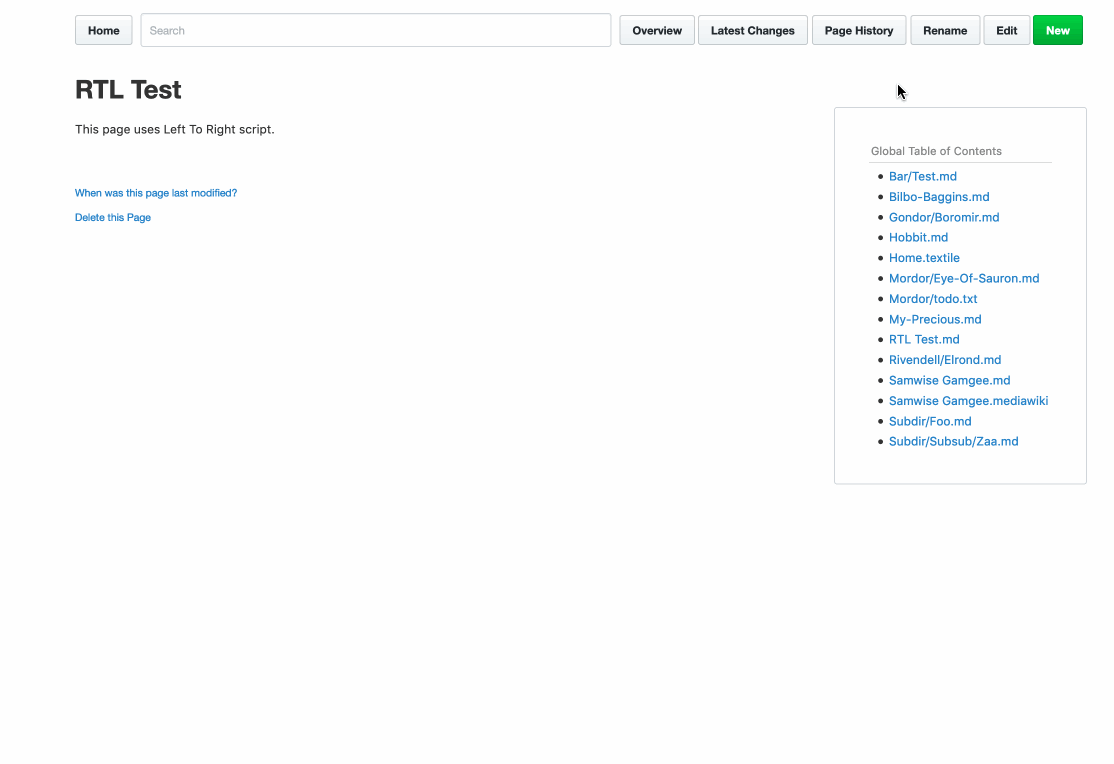
Task: Open the Bilbo-Baggins.md link
Action: (938, 197)
